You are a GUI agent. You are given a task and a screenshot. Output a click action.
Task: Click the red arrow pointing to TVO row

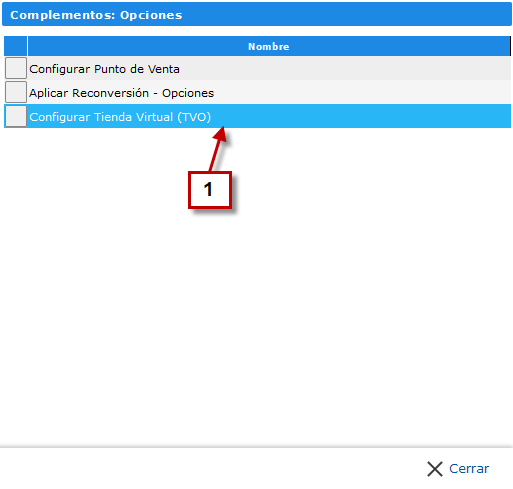(x=218, y=148)
